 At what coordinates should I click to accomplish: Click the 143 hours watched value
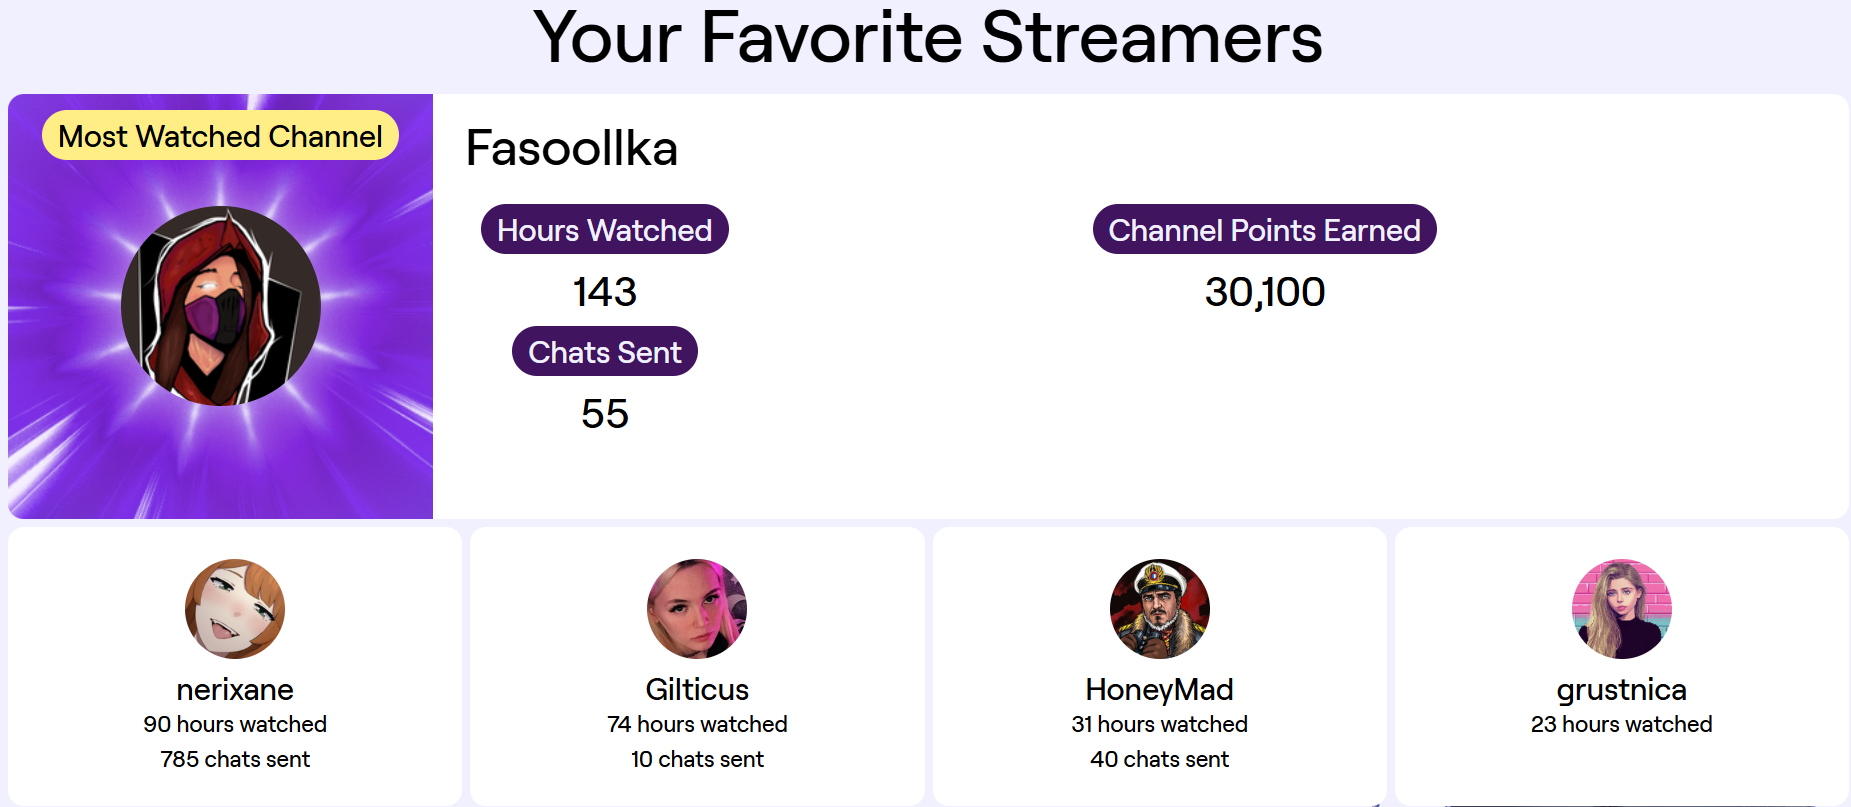[x=605, y=292]
